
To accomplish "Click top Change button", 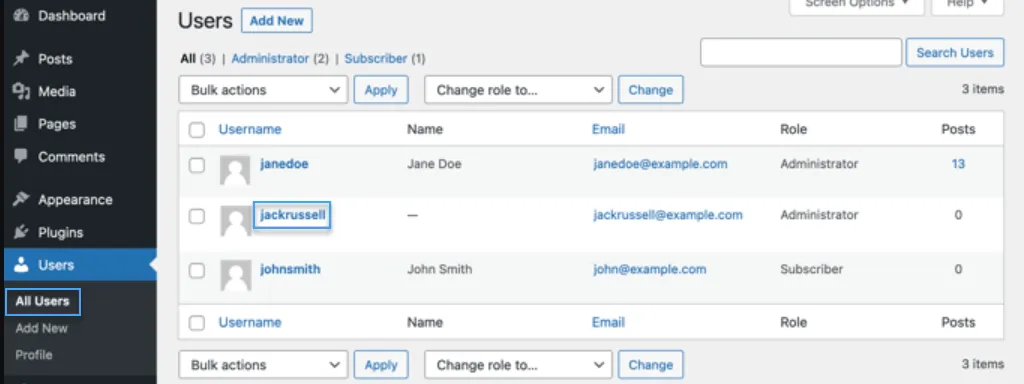I will tap(650, 90).
